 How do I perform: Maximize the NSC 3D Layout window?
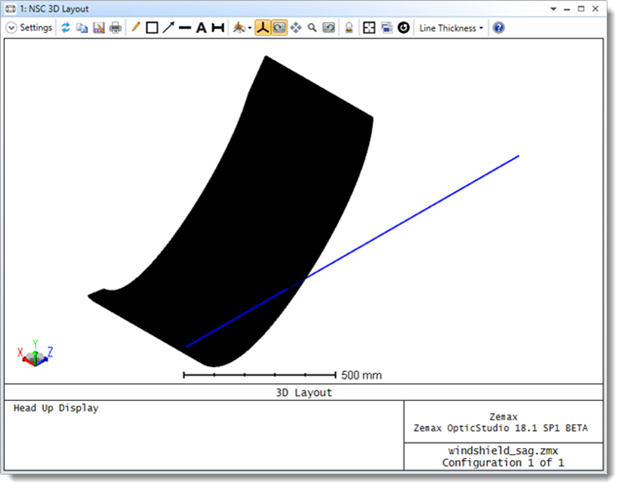coord(581,9)
